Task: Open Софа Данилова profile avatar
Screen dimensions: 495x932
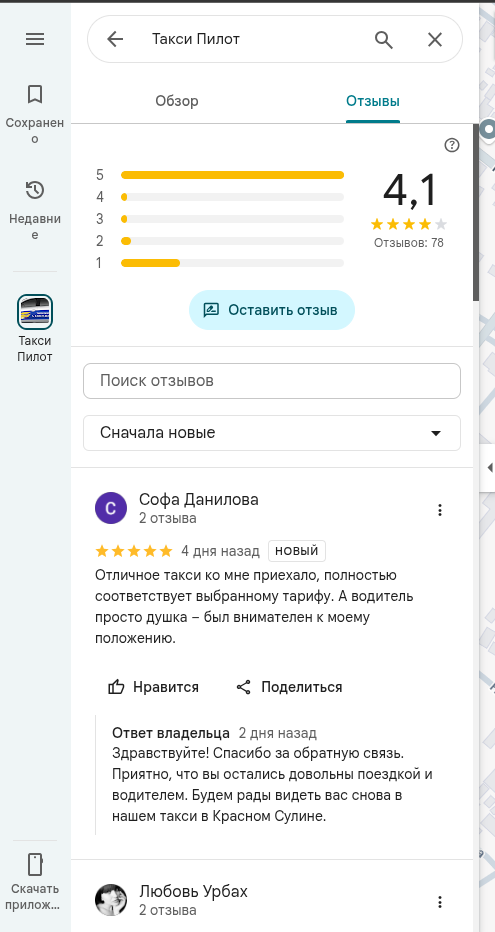Action: [x=111, y=508]
